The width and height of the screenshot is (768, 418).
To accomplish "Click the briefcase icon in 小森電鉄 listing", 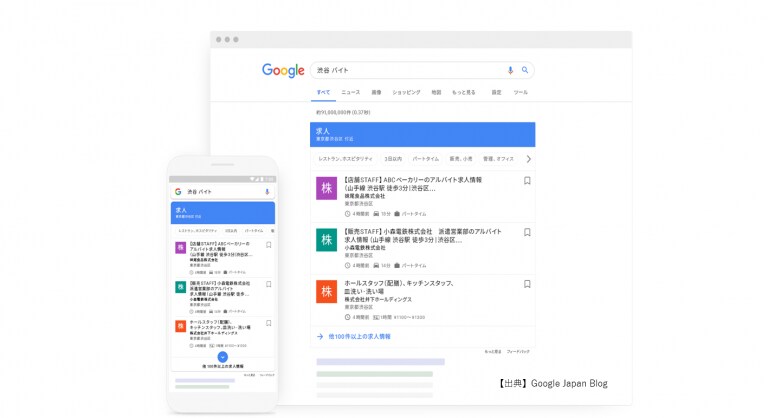I will (397, 266).
